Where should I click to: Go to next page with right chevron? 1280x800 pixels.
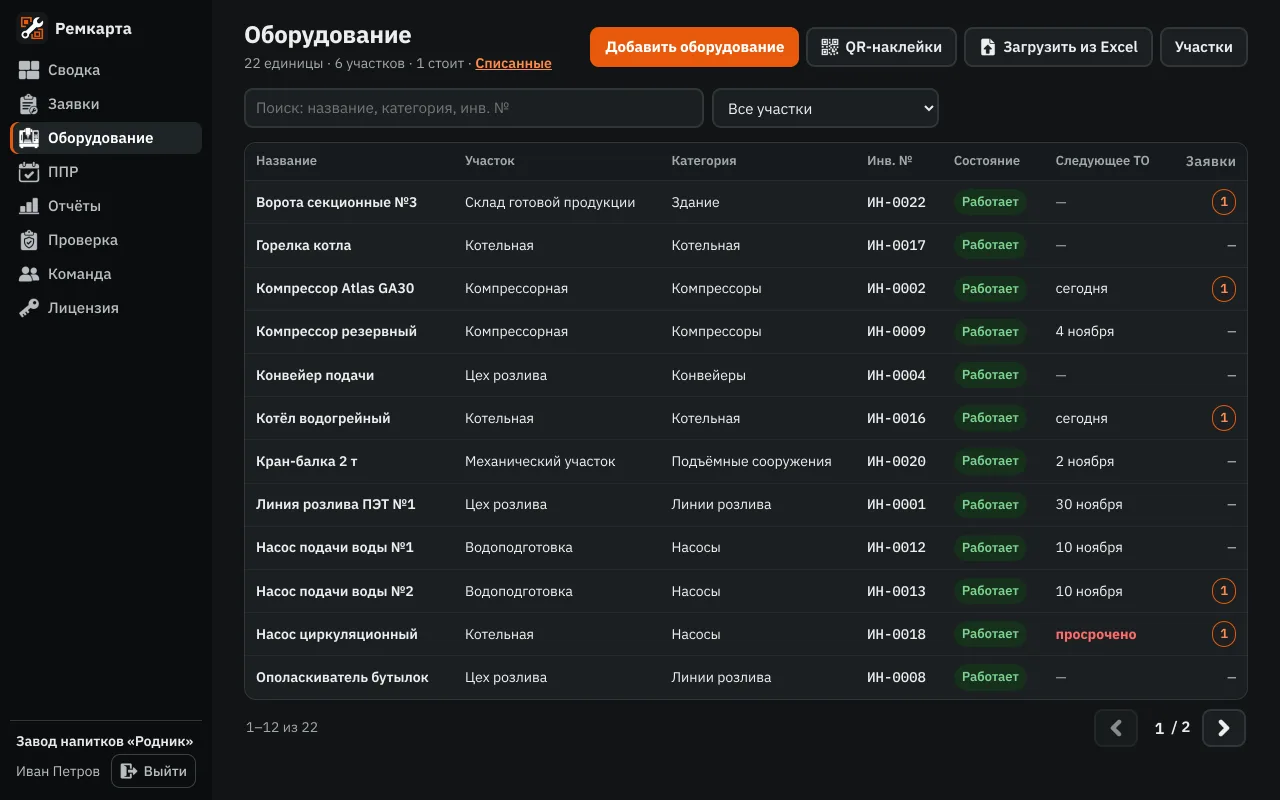point(1224,728)
